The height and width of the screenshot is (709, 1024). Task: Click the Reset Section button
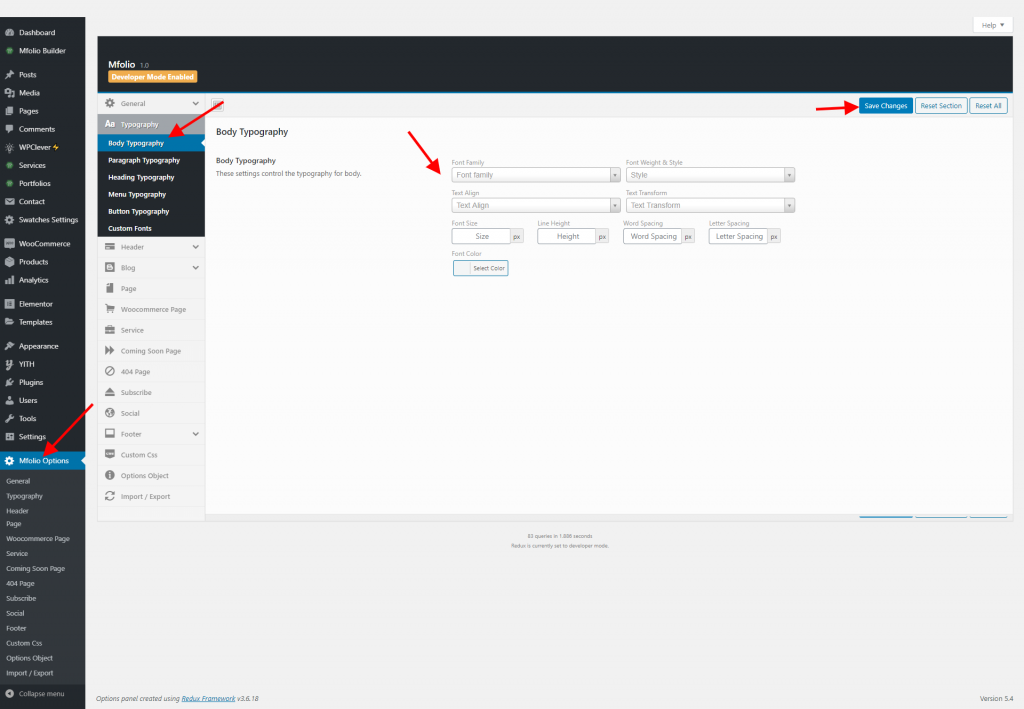coord(941,106)
